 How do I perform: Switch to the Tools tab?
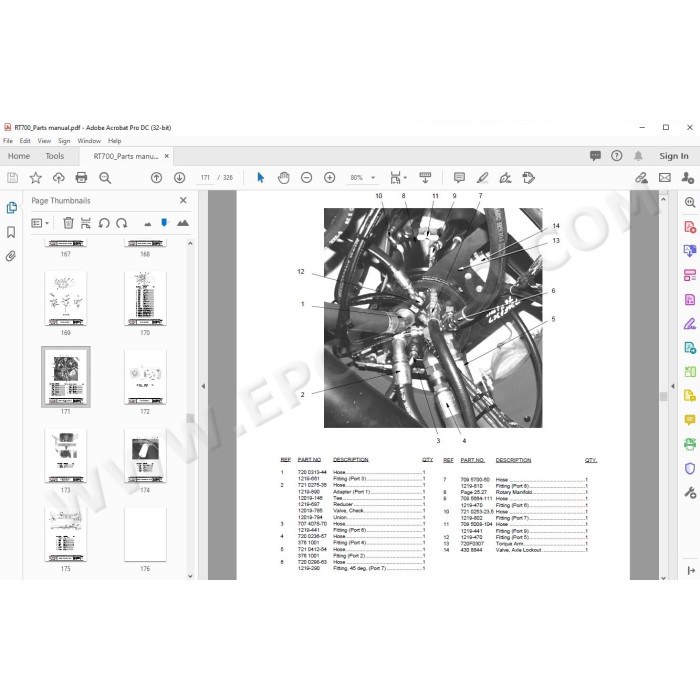pos(54,156)
